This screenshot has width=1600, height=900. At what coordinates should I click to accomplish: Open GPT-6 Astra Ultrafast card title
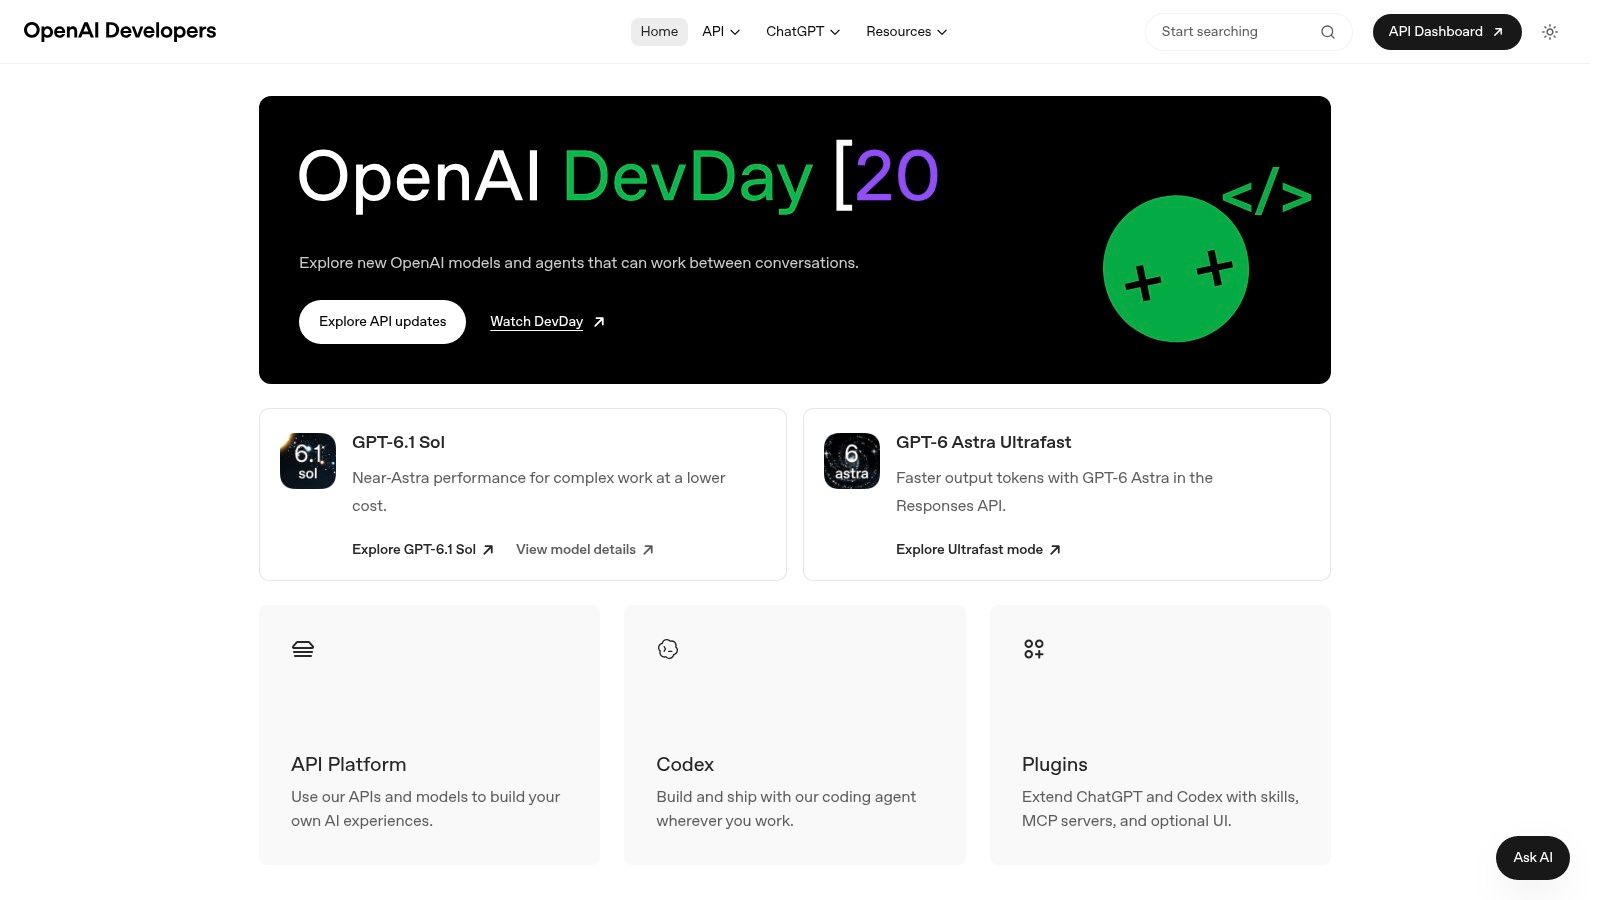(983, 442)
